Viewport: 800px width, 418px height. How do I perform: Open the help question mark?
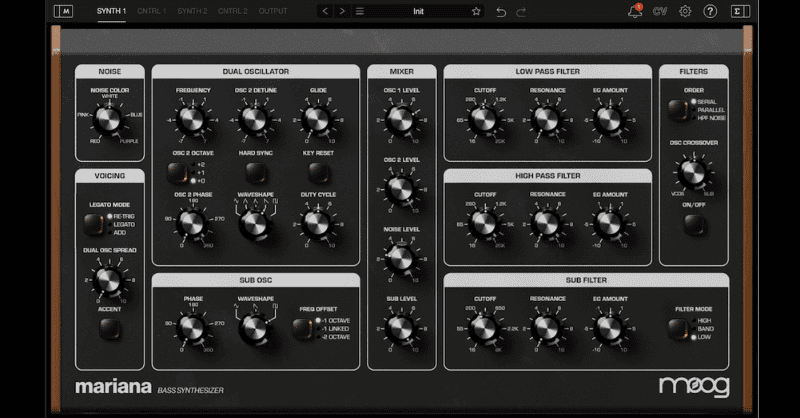coord(710,11)
